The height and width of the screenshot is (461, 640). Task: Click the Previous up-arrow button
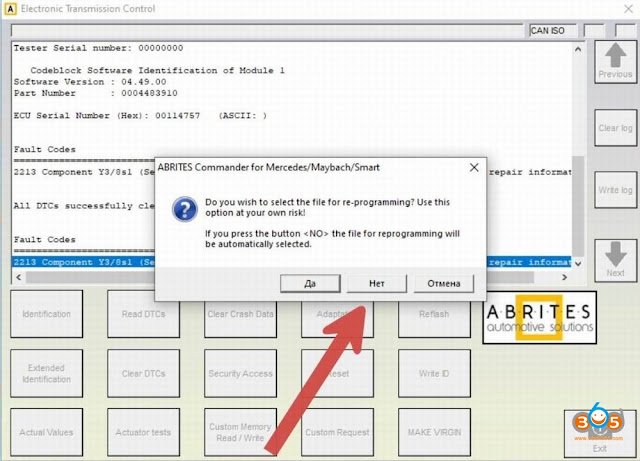[616, 62]
